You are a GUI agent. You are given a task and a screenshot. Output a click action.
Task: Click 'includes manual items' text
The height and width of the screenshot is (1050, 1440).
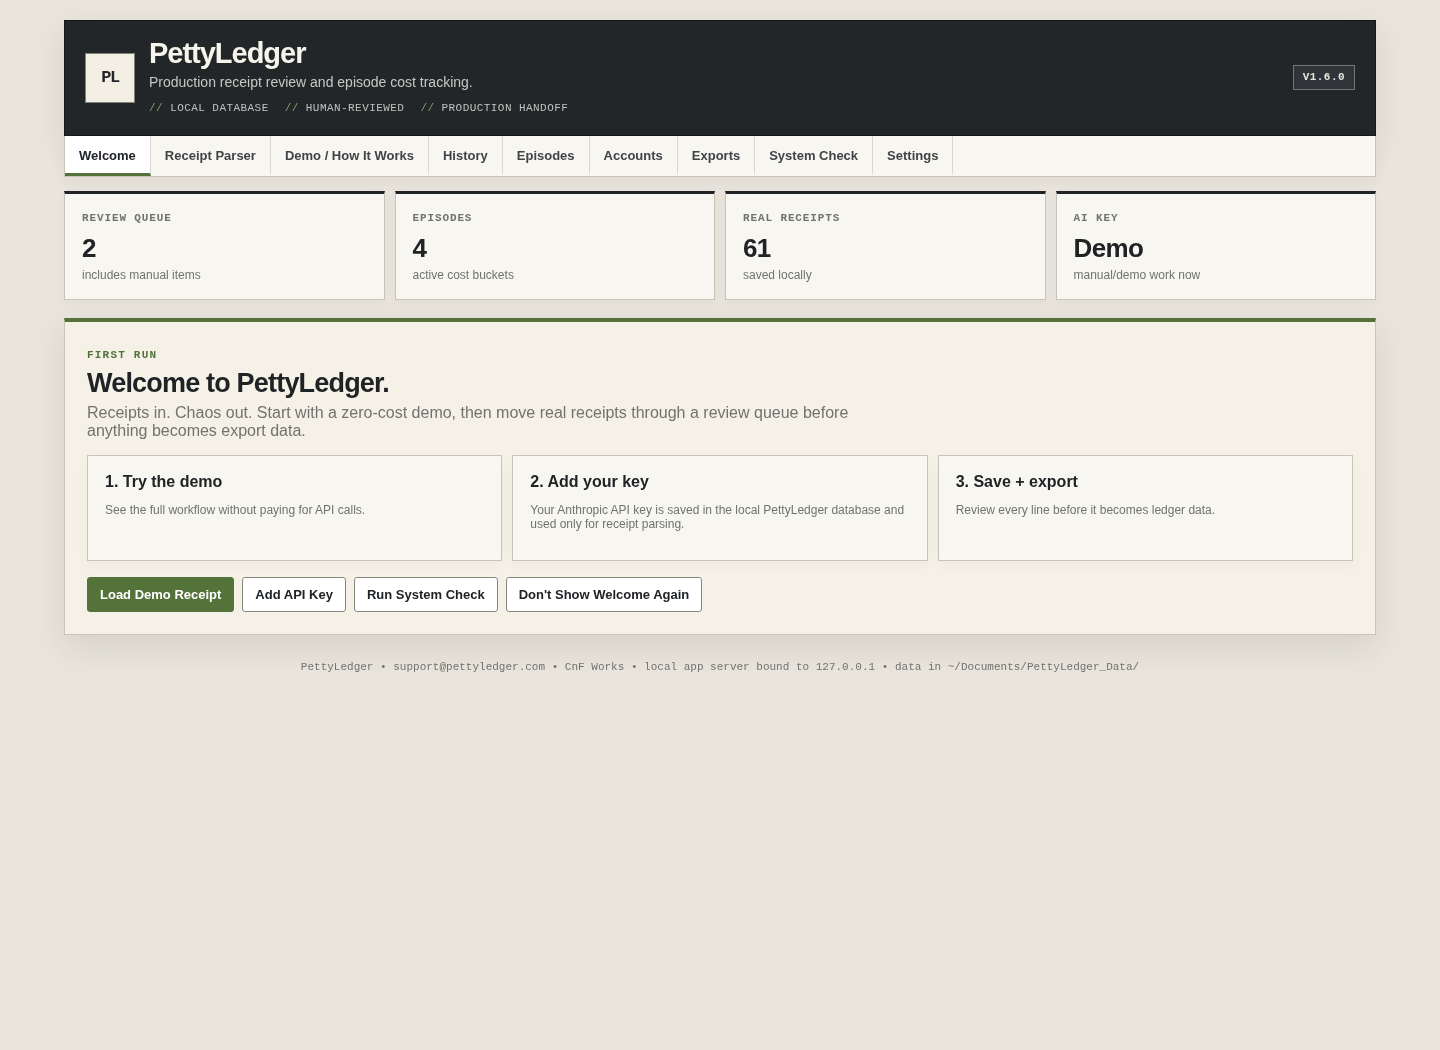(141, 275)
